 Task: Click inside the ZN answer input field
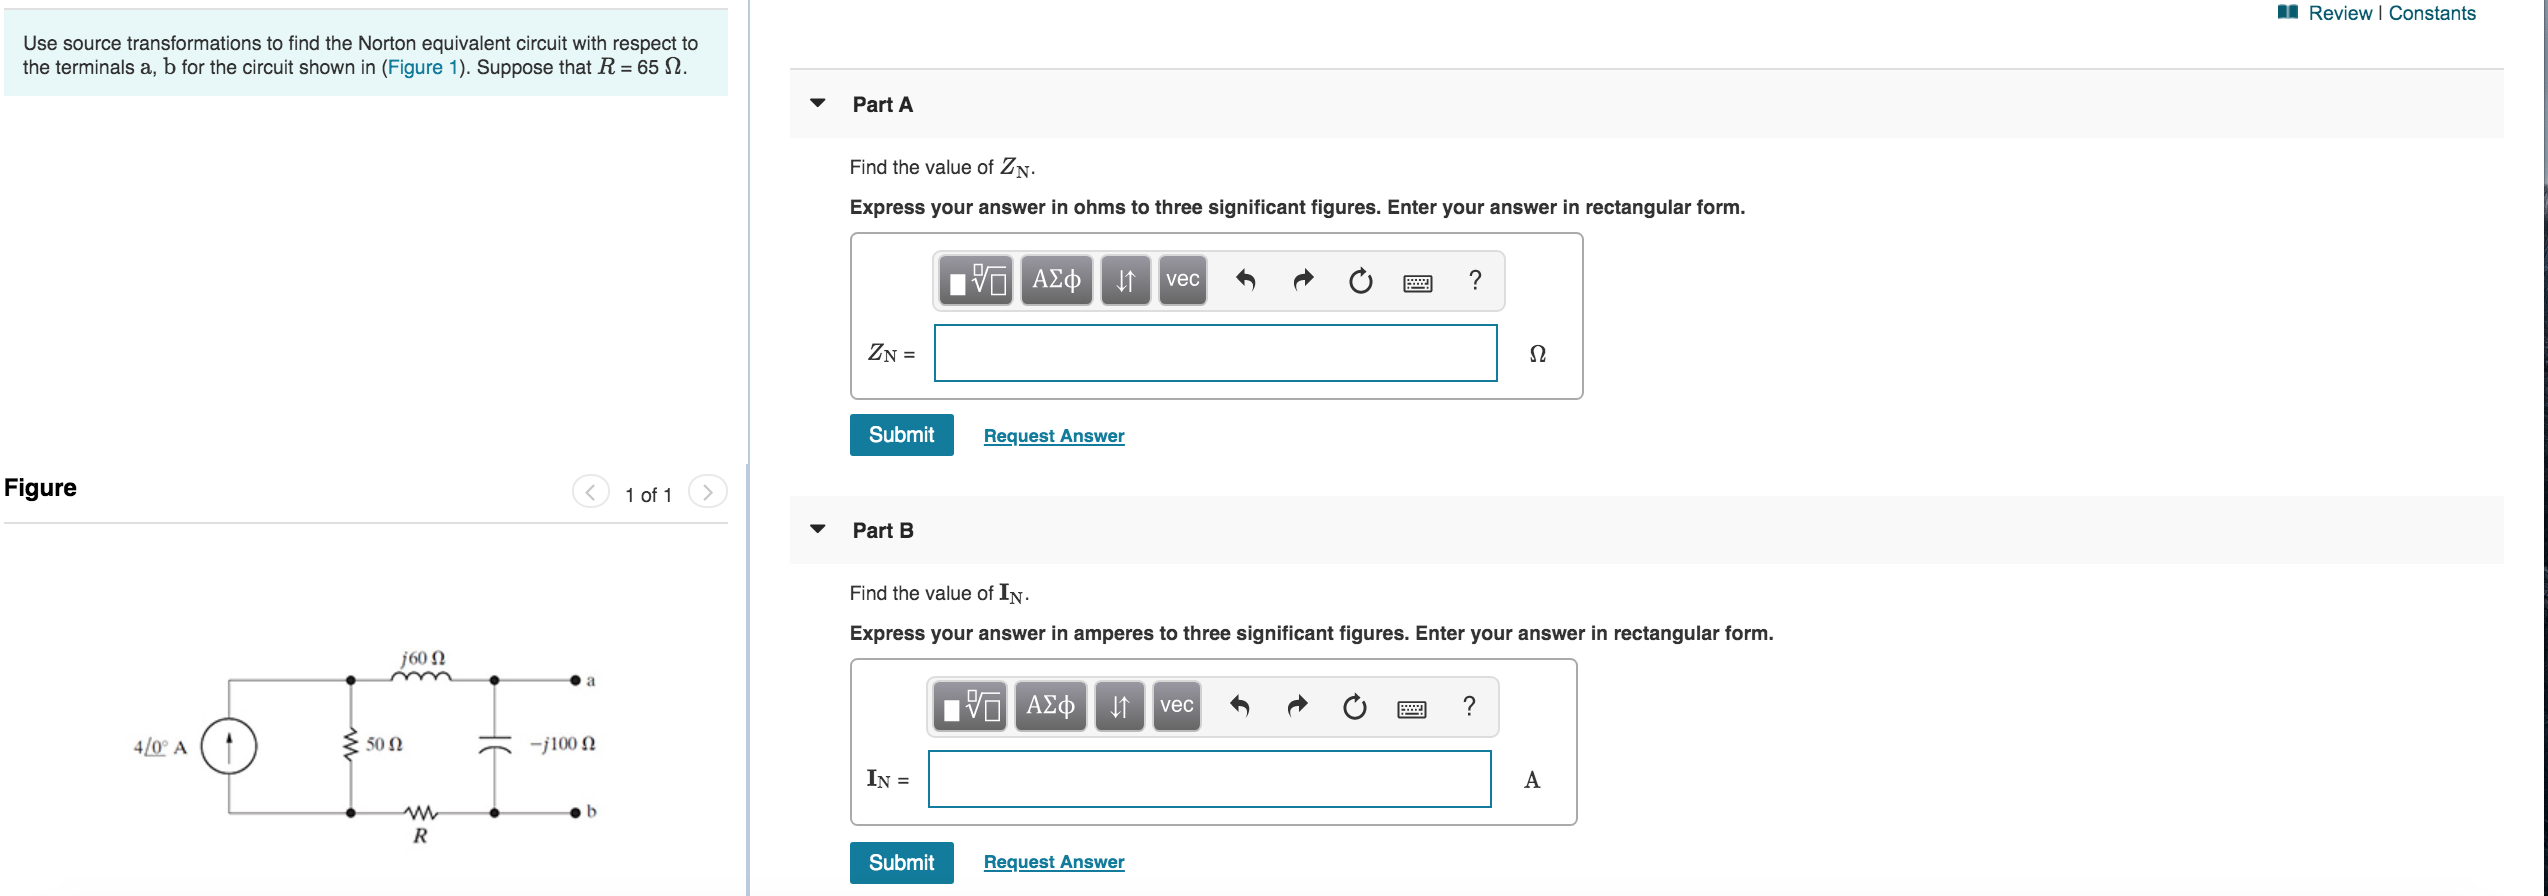pos(1214,353)
